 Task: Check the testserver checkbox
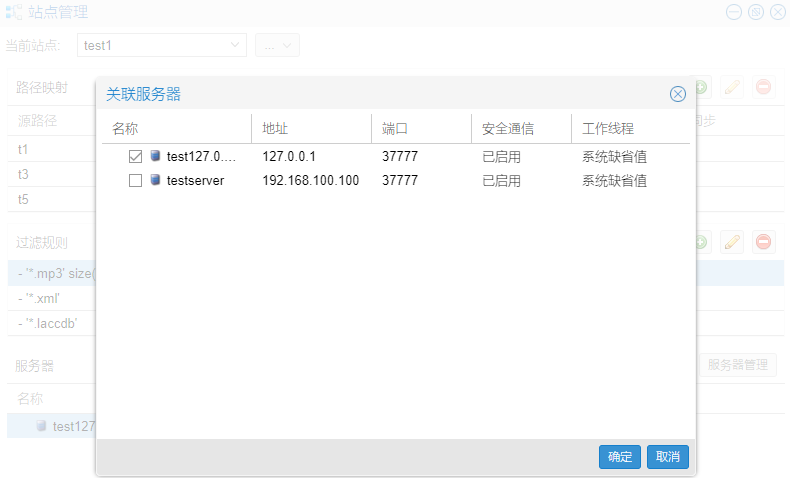pyautogui.click(x=135, y=181)
